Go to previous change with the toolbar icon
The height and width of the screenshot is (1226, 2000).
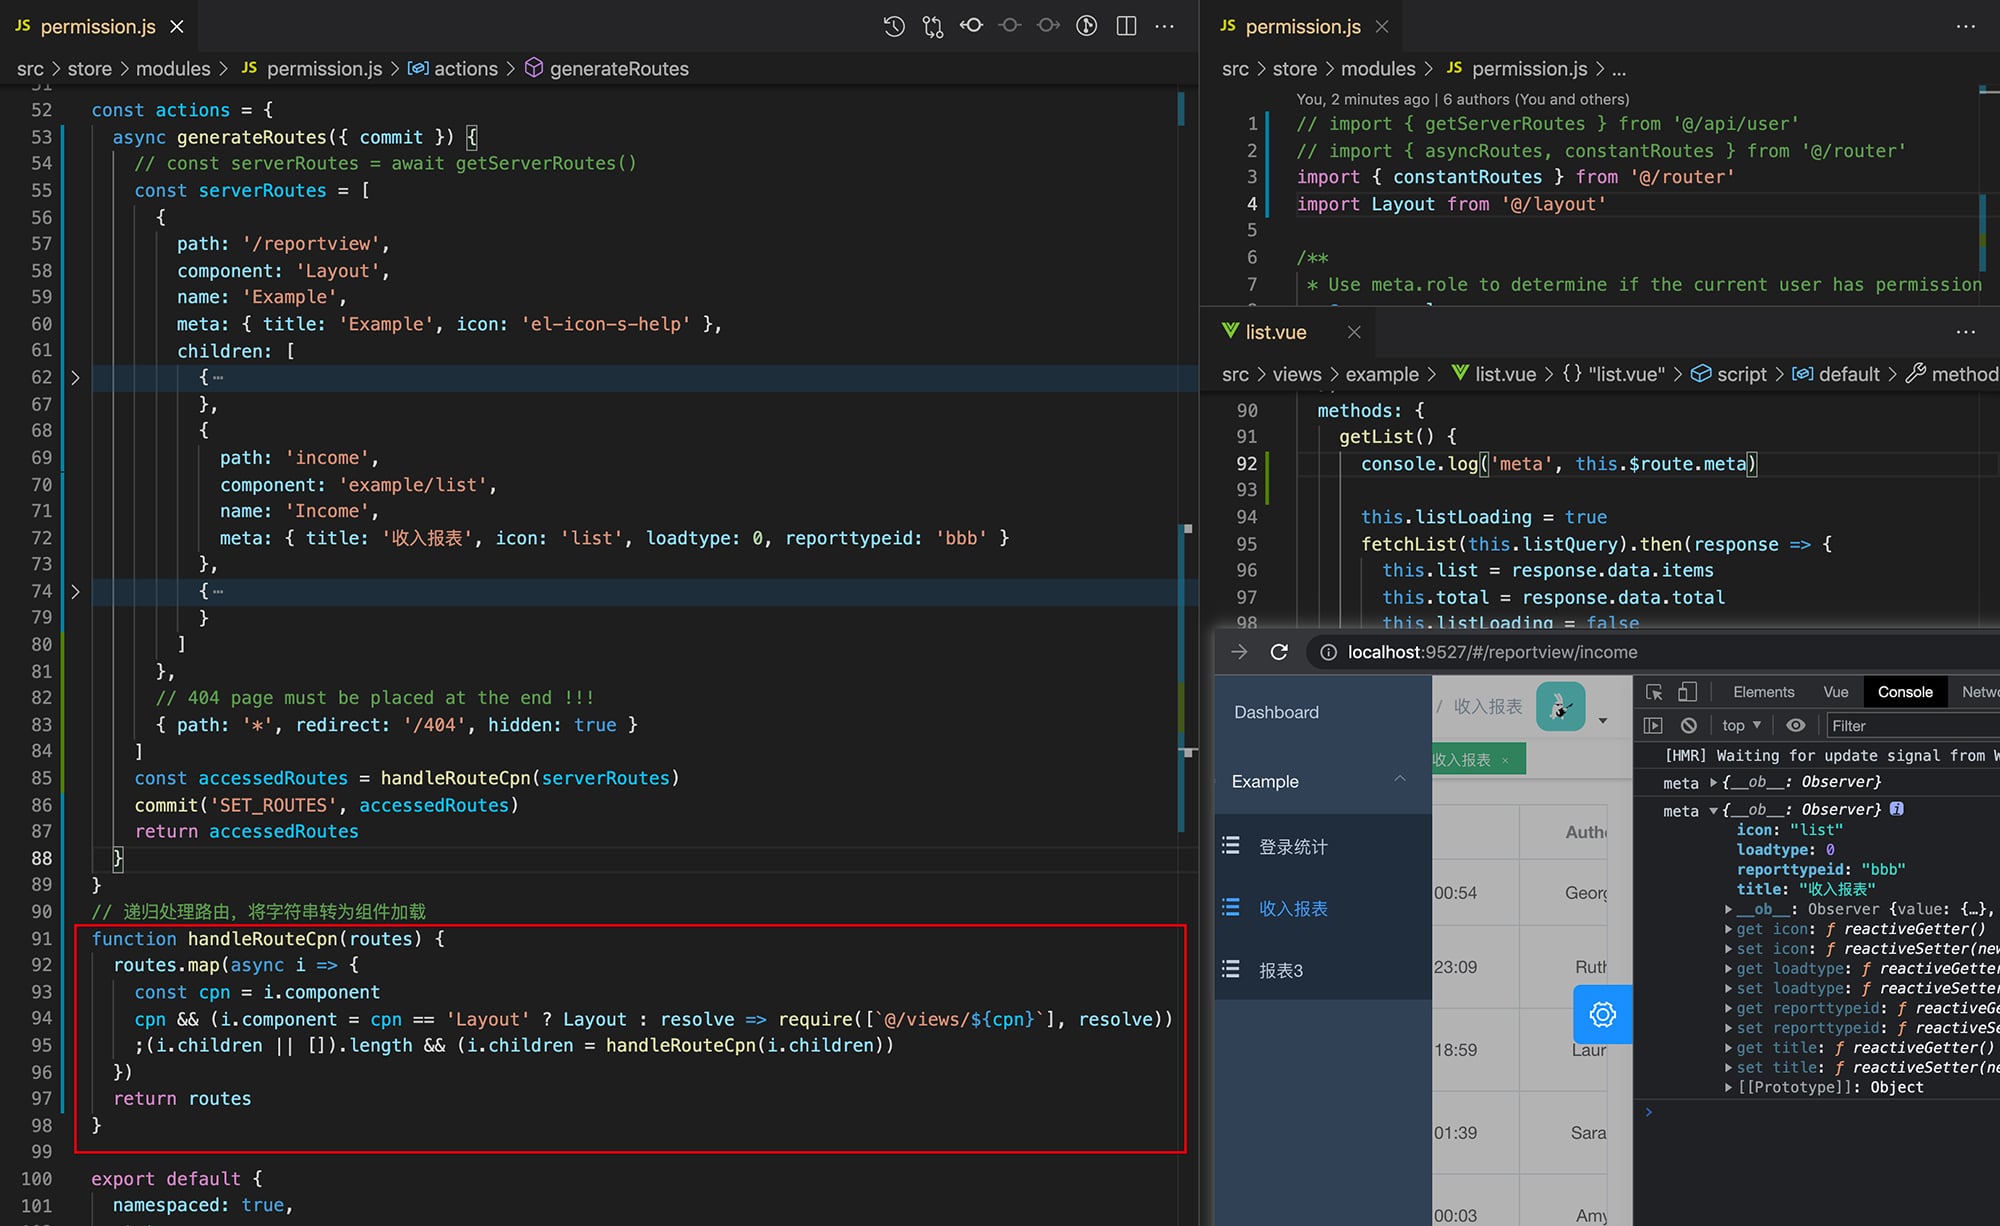tap(971, 26)
